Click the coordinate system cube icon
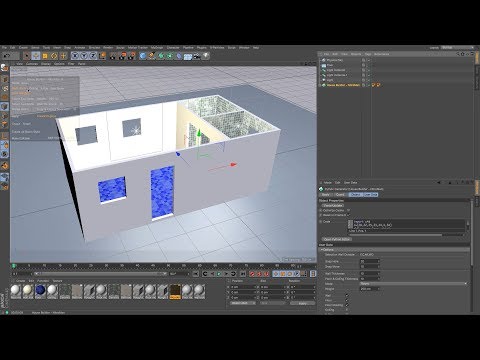The image size is (480, 360). coord(102,56)
